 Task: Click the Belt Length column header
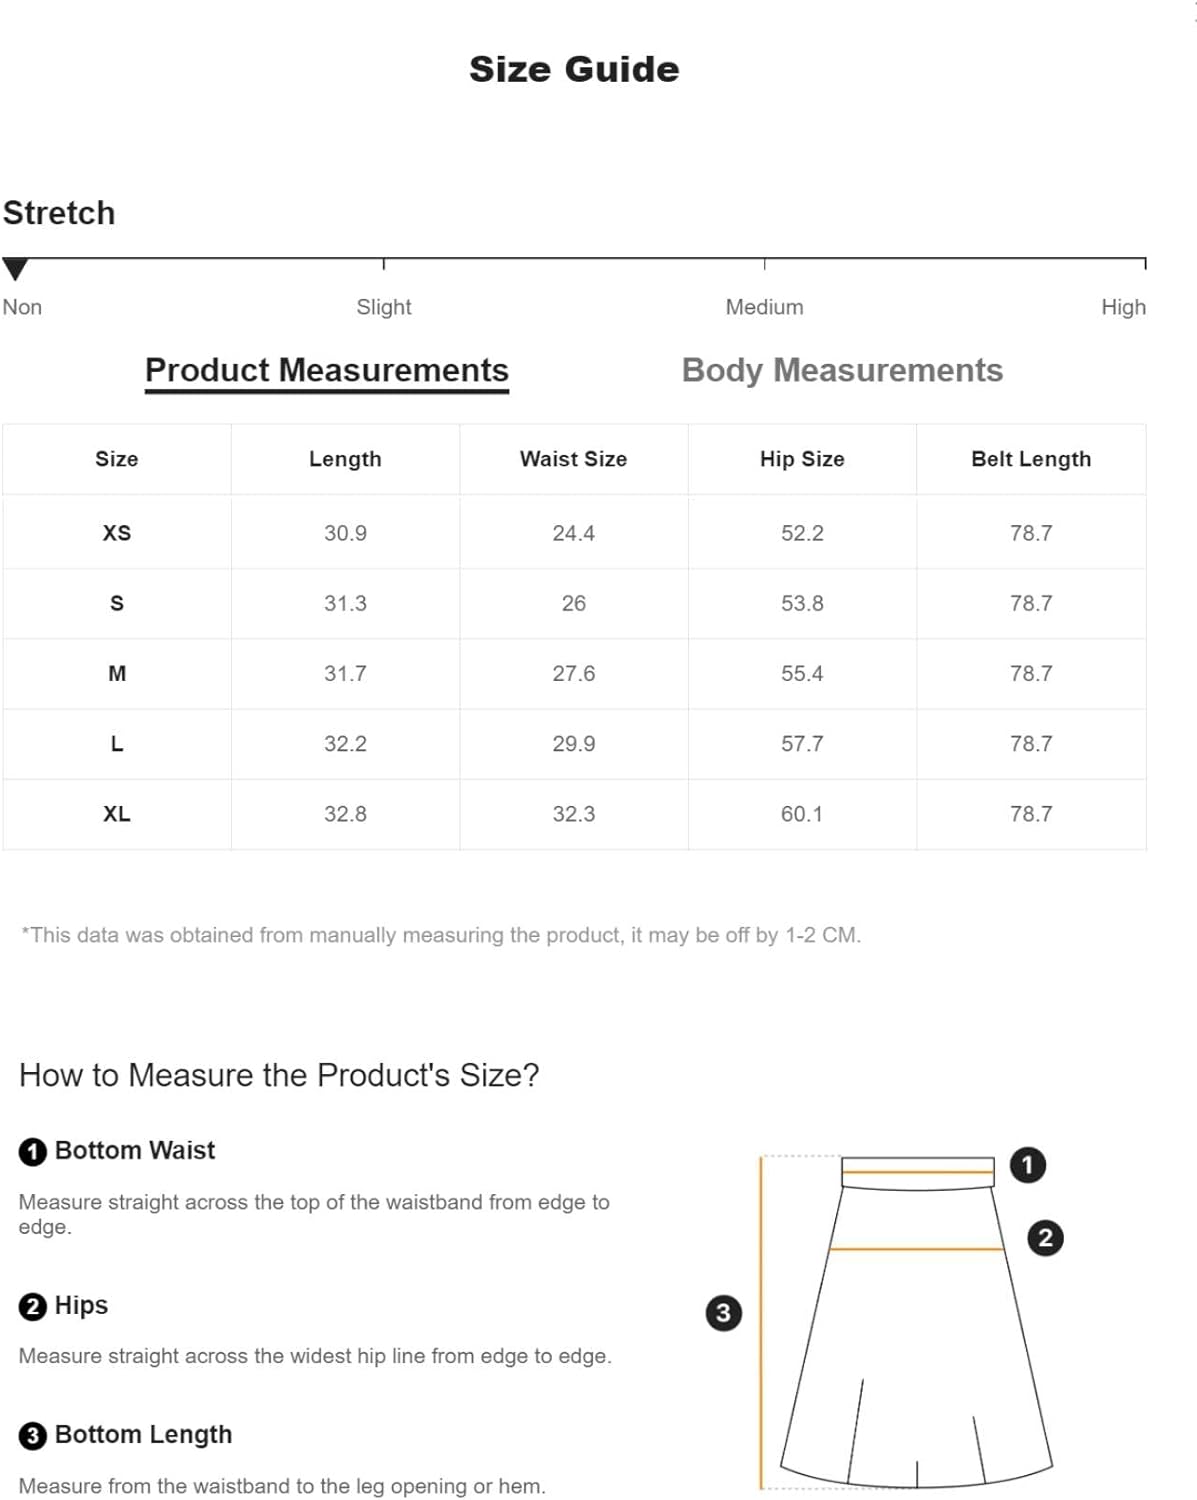point(1031,459)
